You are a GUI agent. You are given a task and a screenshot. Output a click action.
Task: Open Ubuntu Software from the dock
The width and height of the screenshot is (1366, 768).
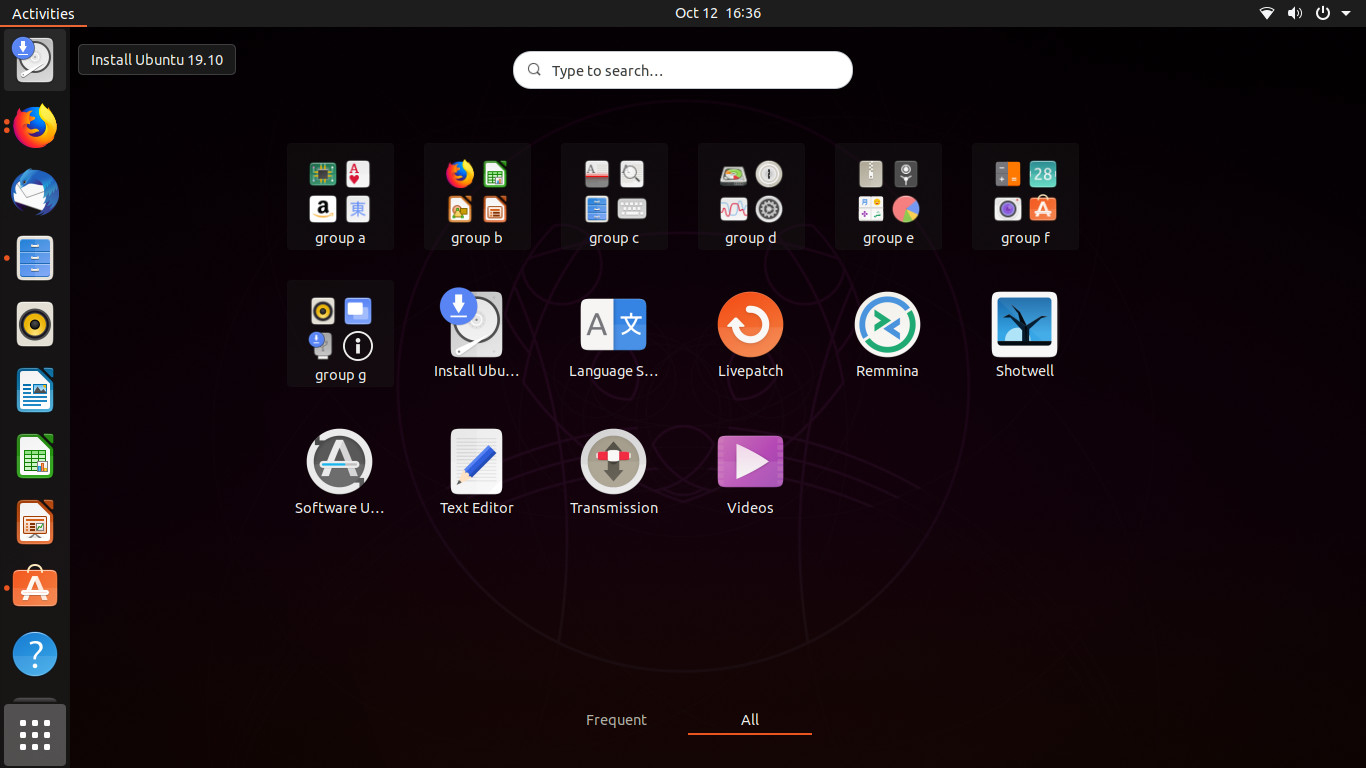pos(35,588)
